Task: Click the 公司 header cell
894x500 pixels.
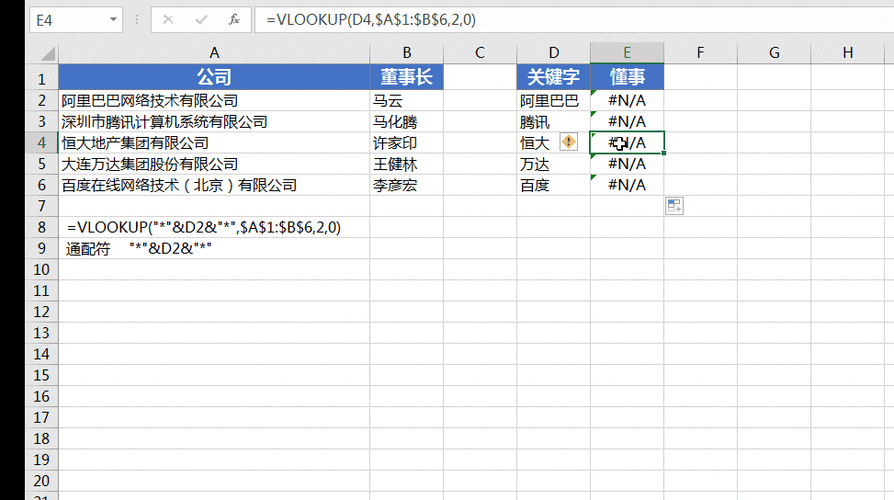Action: [x=214, y=77]
